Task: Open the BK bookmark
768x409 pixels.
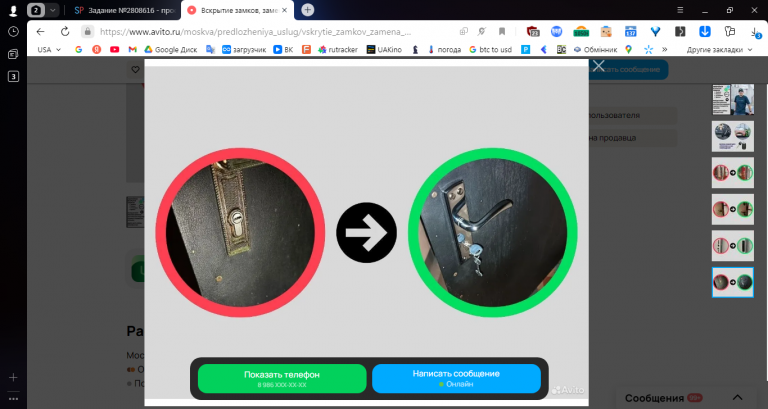Action: click(283, 49)
